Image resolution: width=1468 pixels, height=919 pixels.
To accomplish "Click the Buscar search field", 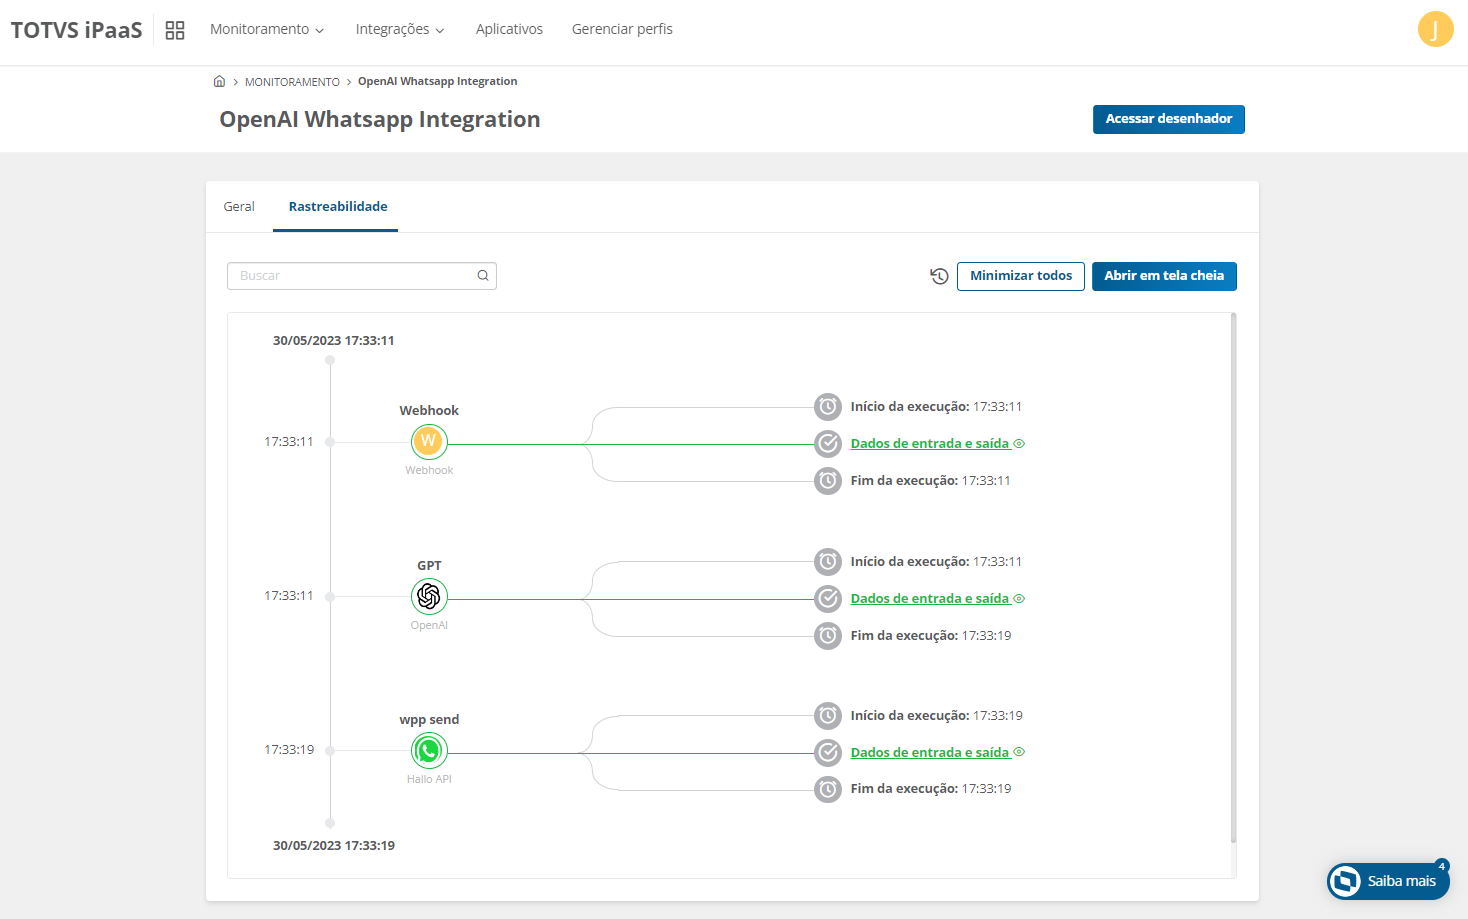I will [350, 276].
